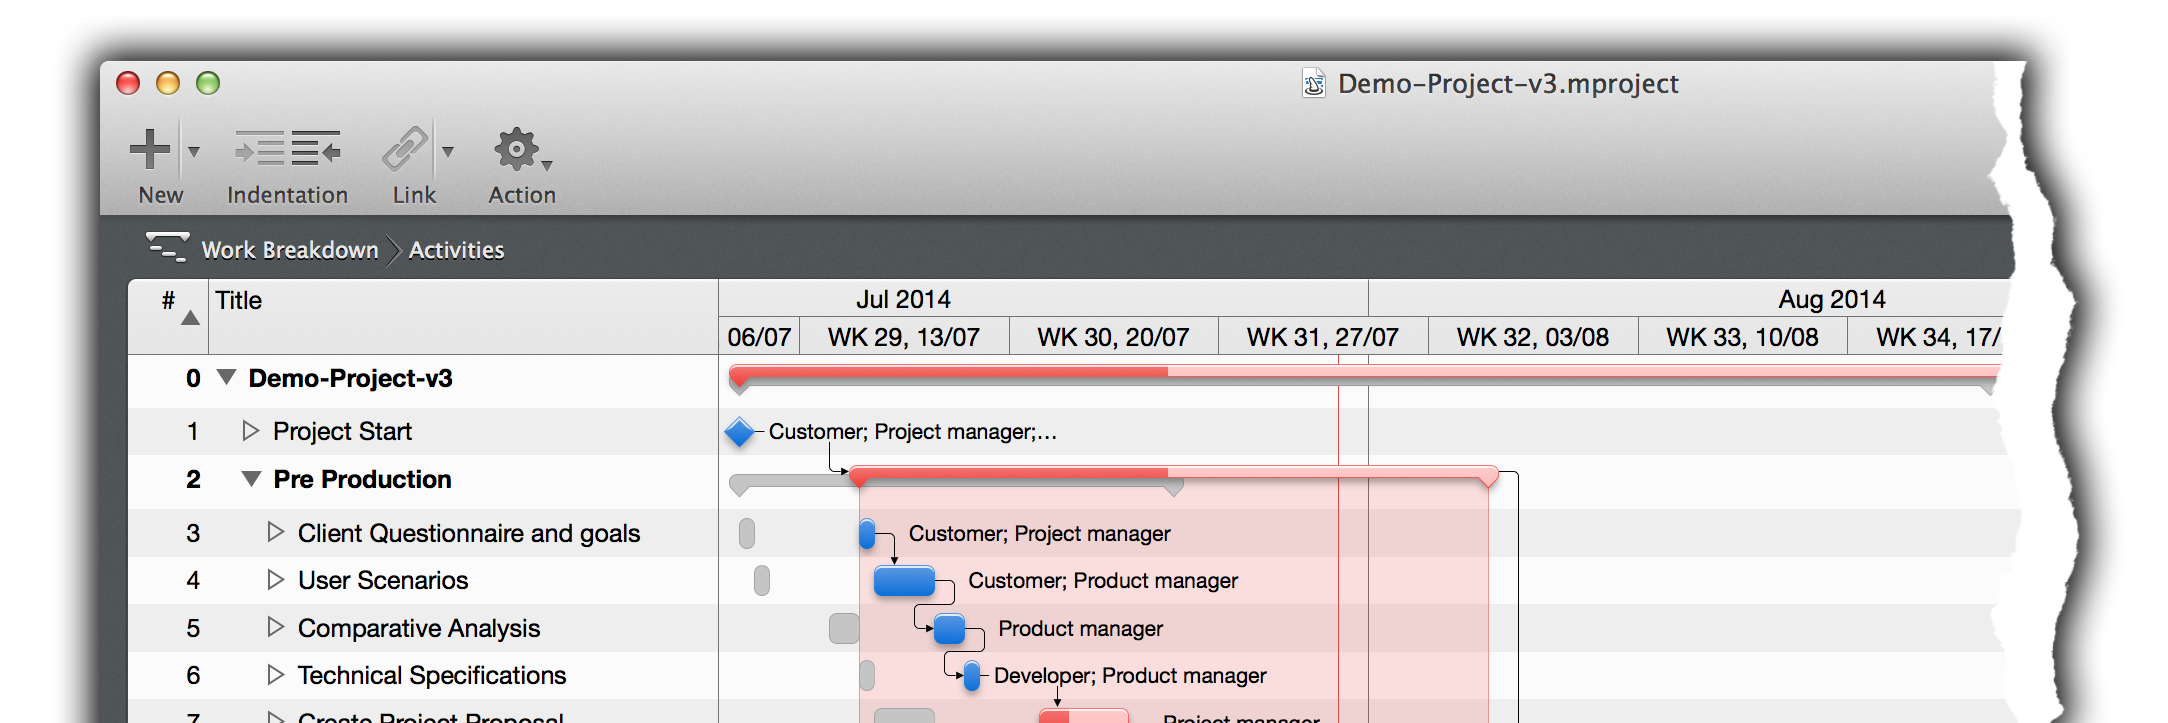
Task: Click the Demo-Project-v3.mproject document icon
Action: tap(1314, 83)
